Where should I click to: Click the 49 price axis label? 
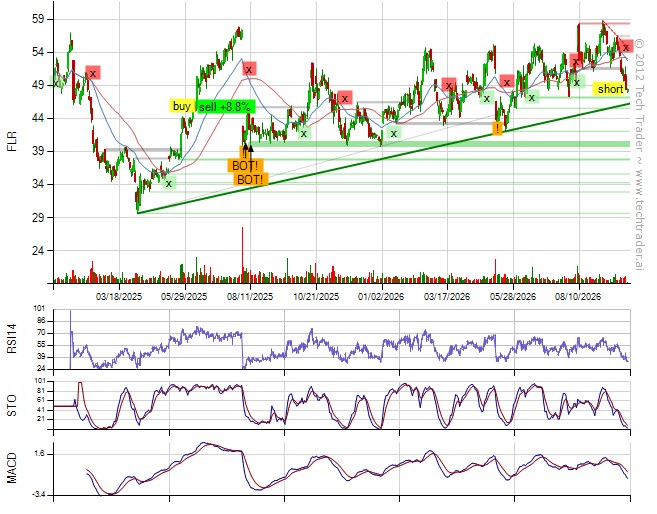tap(36, 85)
